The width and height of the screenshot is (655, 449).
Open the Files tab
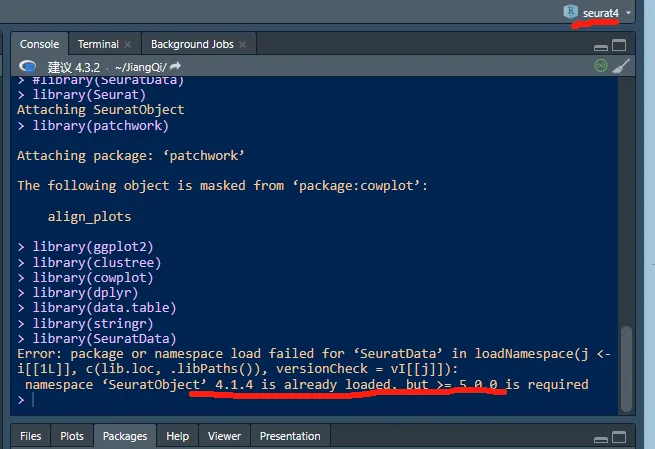coord(30,436)
